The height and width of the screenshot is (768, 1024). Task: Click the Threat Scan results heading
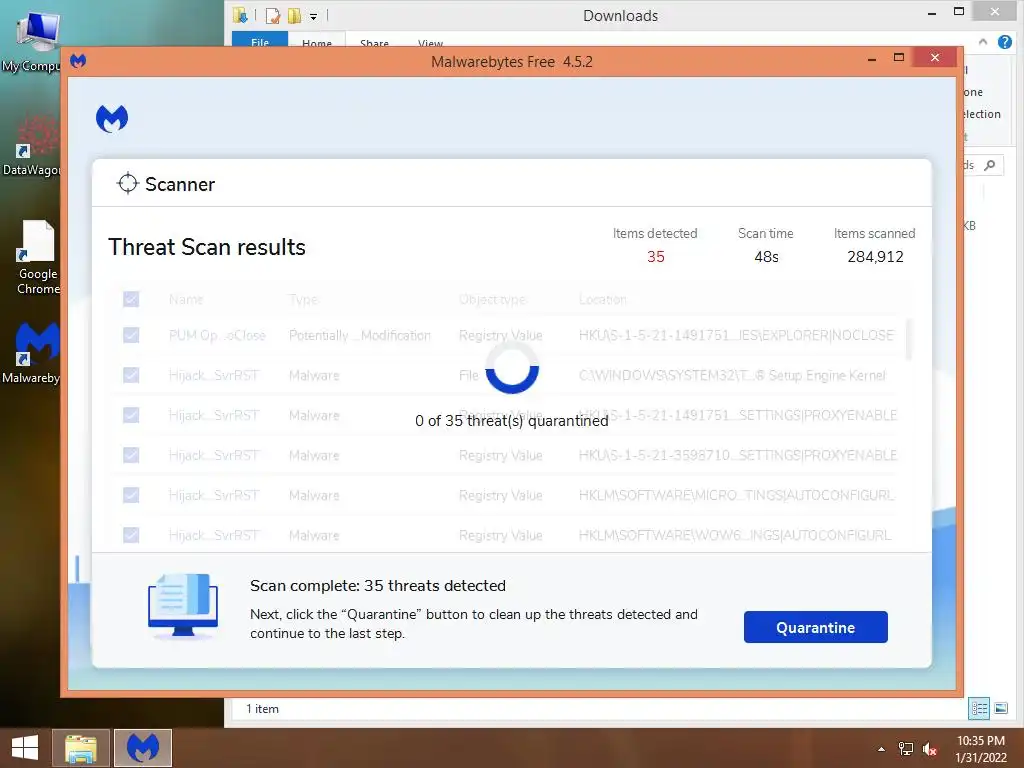[207, 247]
